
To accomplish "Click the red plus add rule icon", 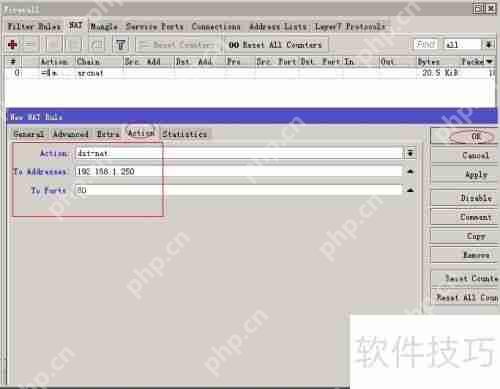I will (x=13, y=44).
